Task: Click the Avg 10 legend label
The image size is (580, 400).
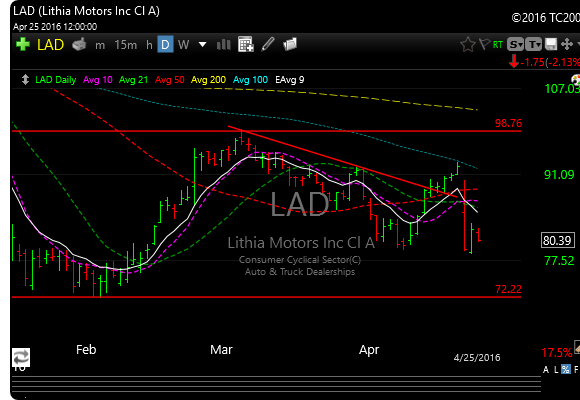Action: (98, 80)
